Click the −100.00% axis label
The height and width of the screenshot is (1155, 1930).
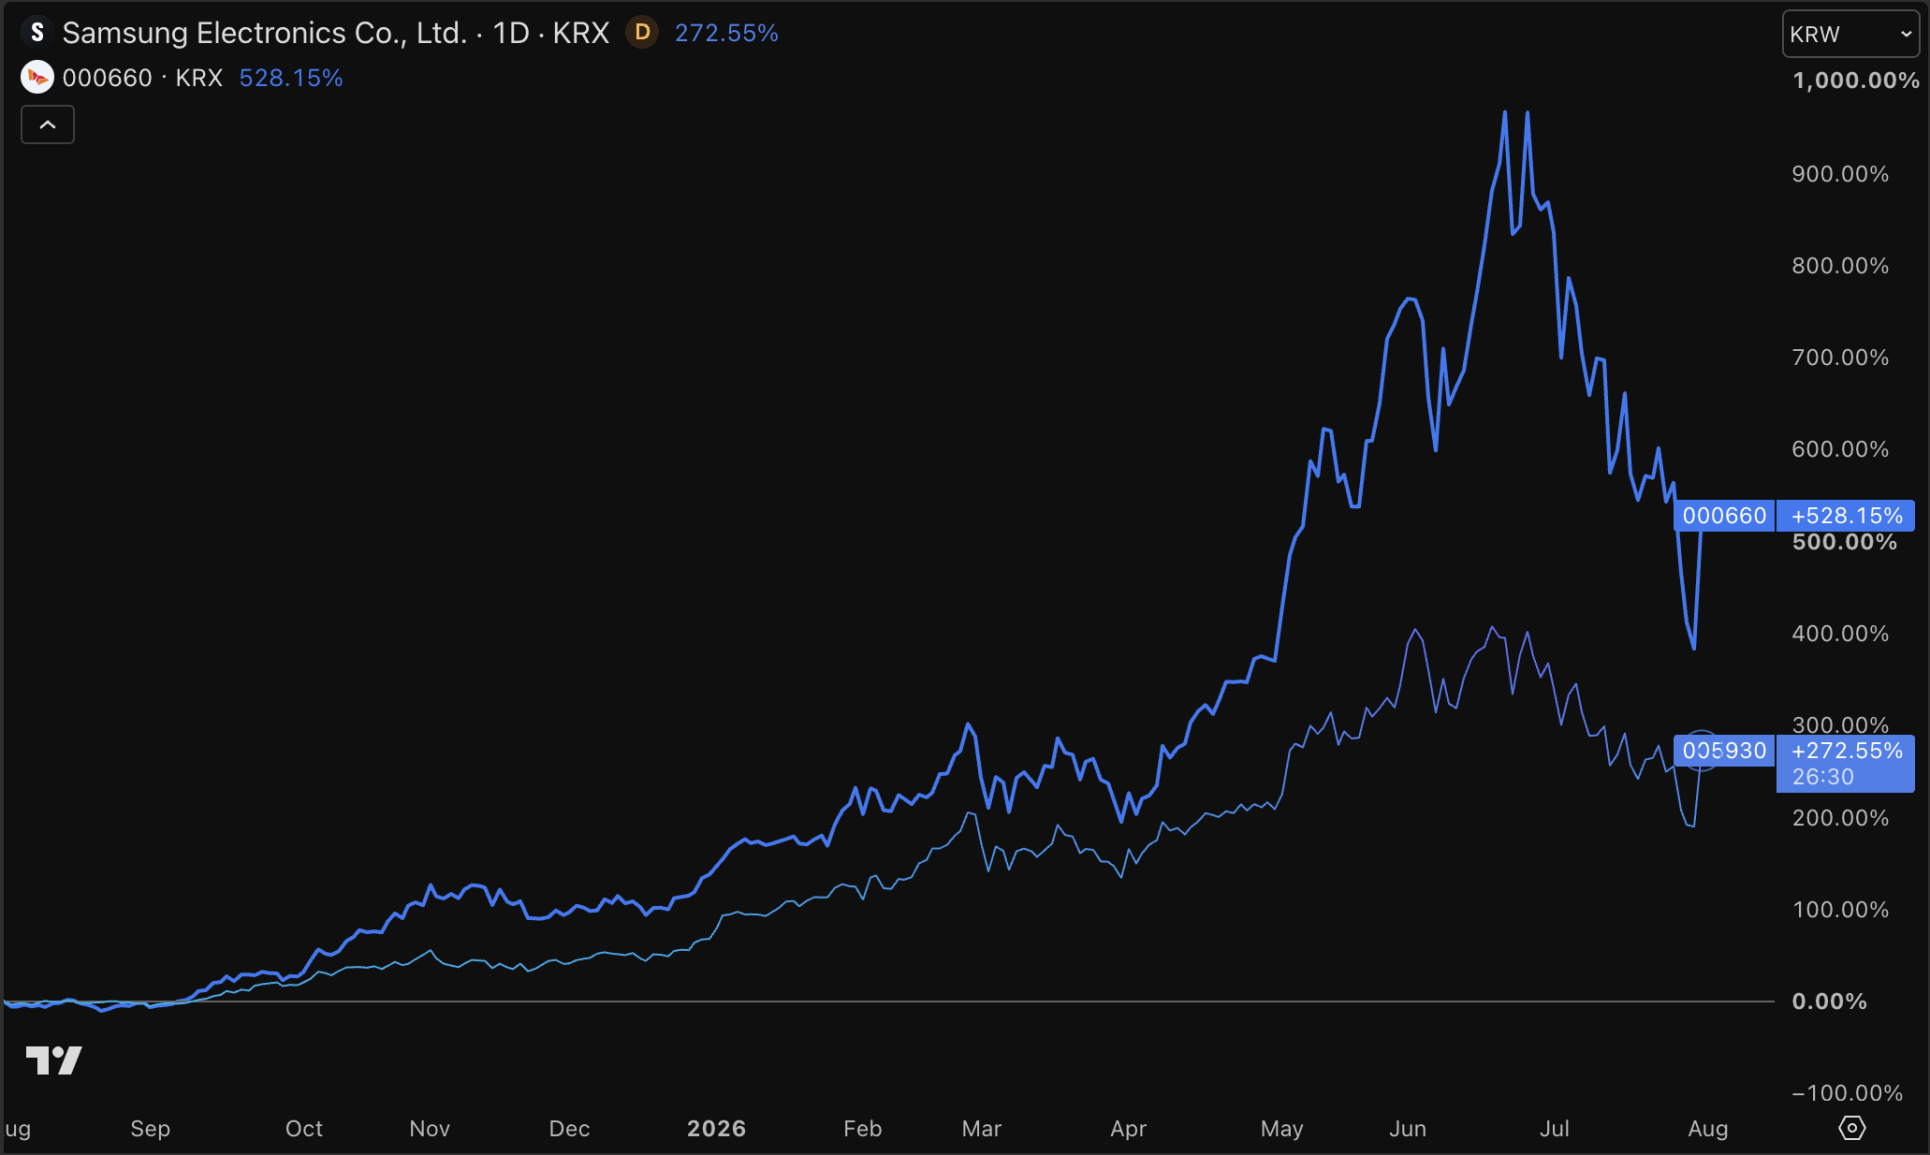click(x=1847, y=1094)
